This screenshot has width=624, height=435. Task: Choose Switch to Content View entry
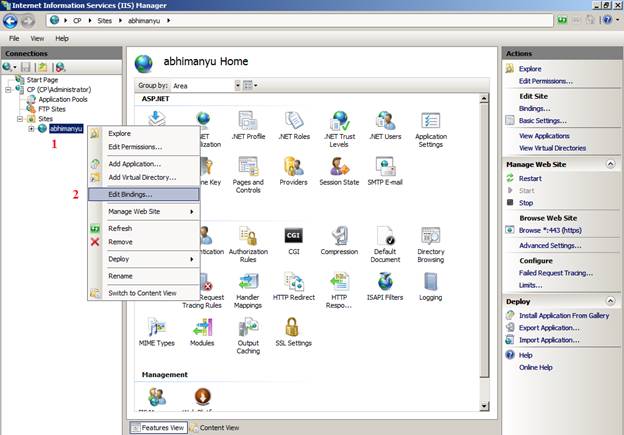click(144, 293)
